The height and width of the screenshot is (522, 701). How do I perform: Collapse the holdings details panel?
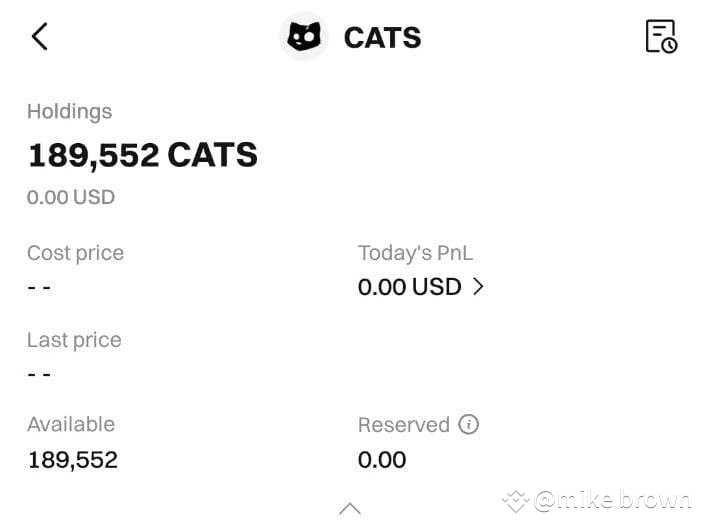click(350, 508)
